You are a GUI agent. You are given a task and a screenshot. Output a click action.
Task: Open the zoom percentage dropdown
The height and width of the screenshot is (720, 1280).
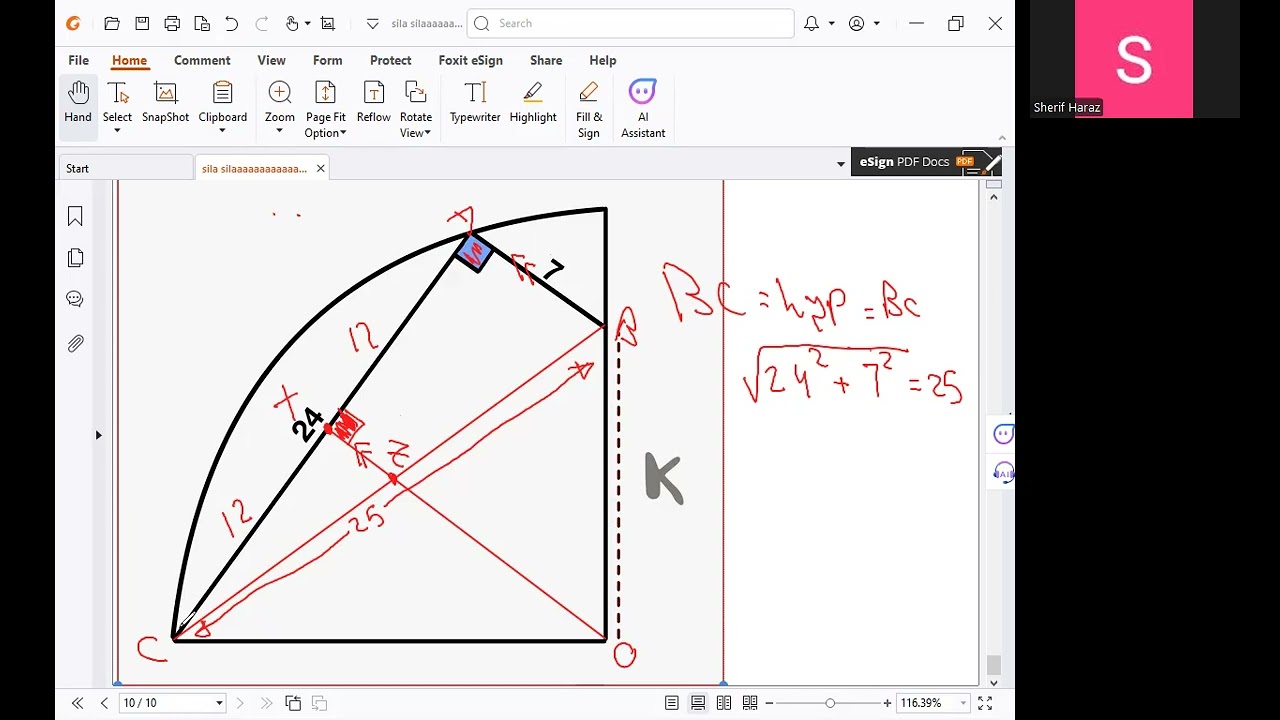coord(963,703)
